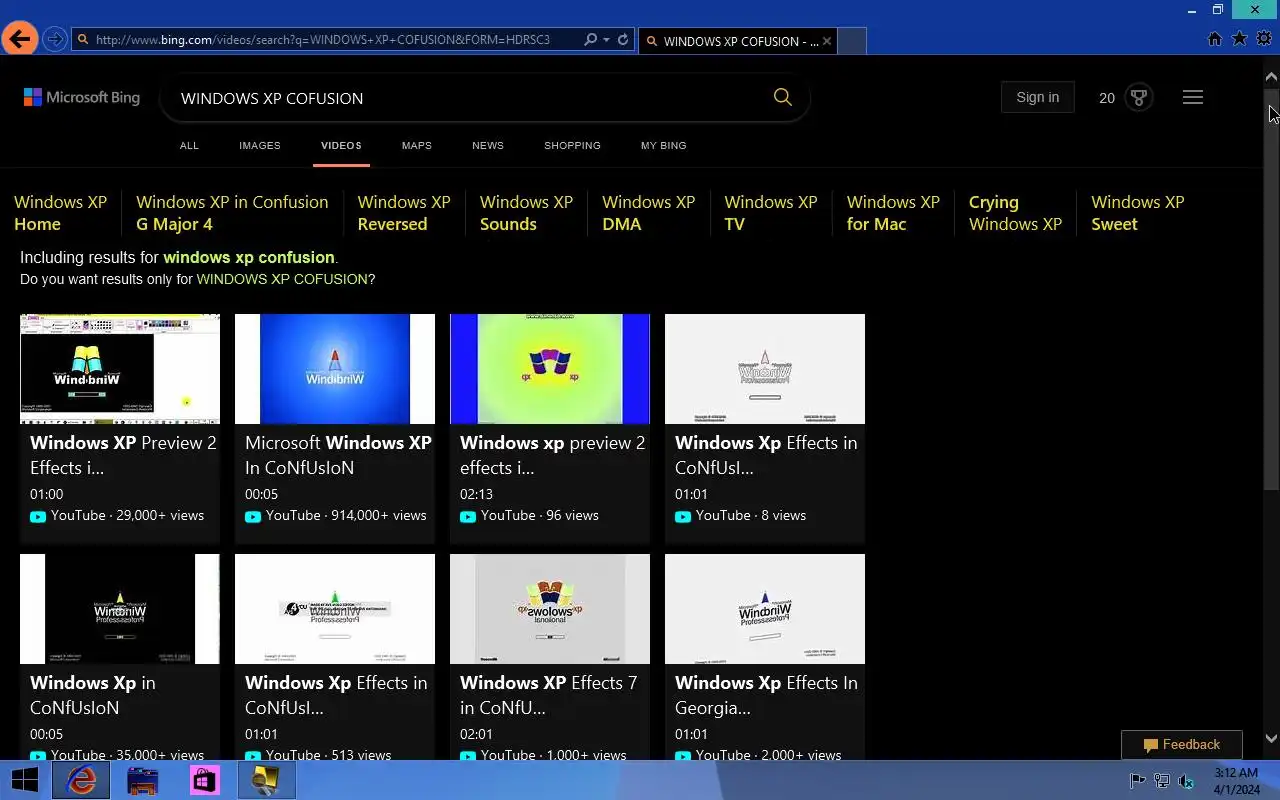Click the address bar search magnifier icon
Screen dimensions: 1280x800
coord(590,40)
